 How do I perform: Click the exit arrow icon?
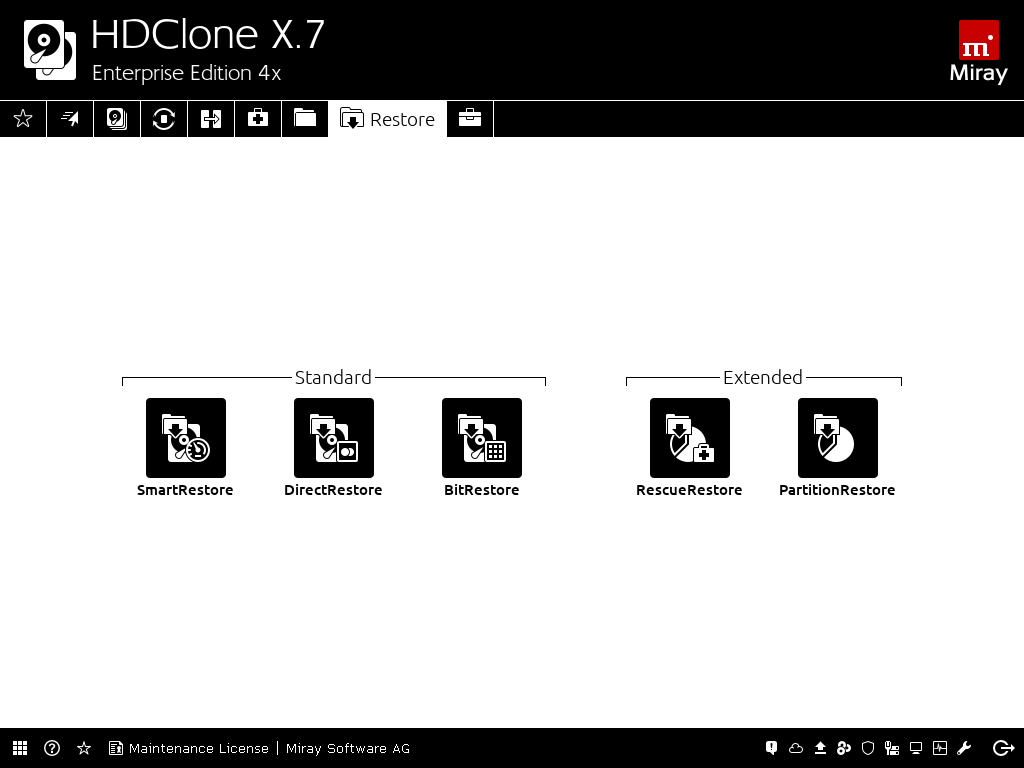(x=1003, y=748)
